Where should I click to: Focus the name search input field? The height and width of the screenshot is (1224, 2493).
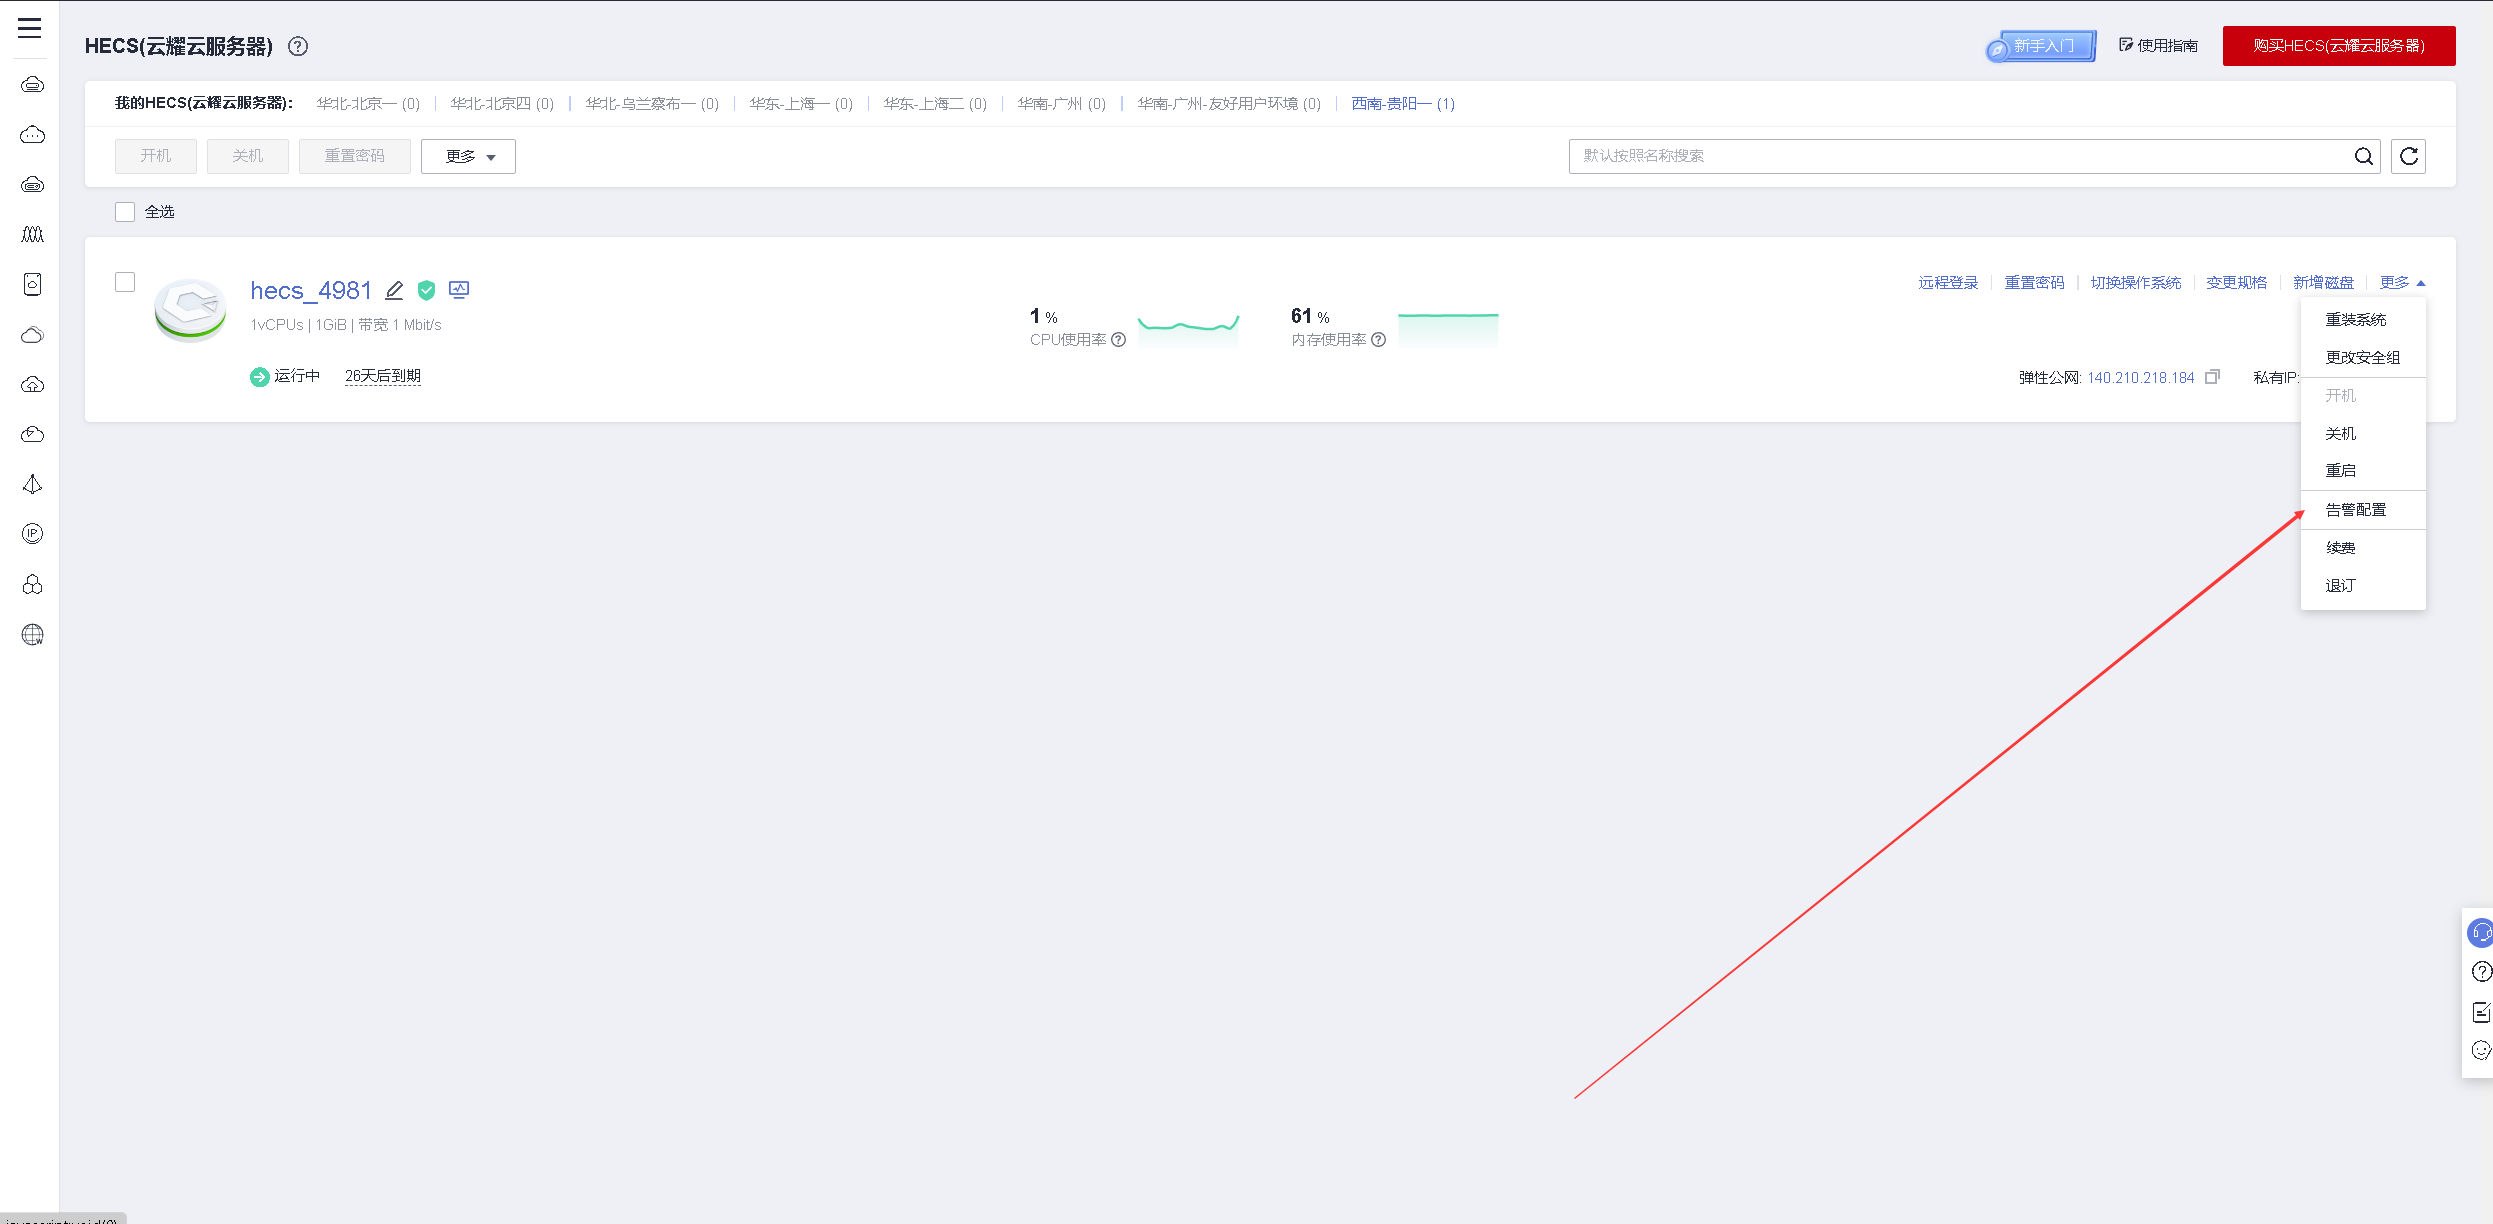tap(1950, 156)
